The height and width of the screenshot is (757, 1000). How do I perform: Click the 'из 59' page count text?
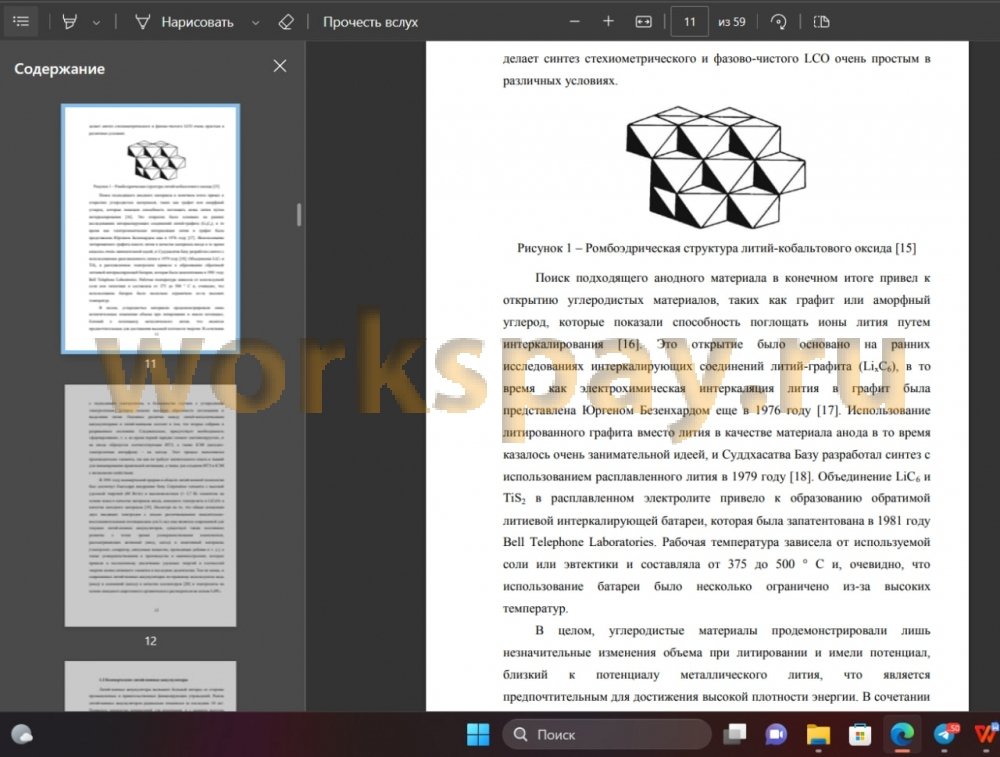tap(732, 22)
